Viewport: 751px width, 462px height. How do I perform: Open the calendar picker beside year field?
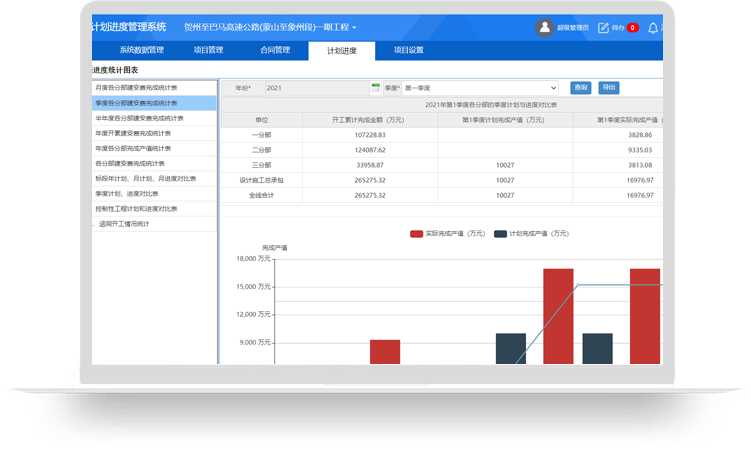pyautogui.click(x=376, y=88)
